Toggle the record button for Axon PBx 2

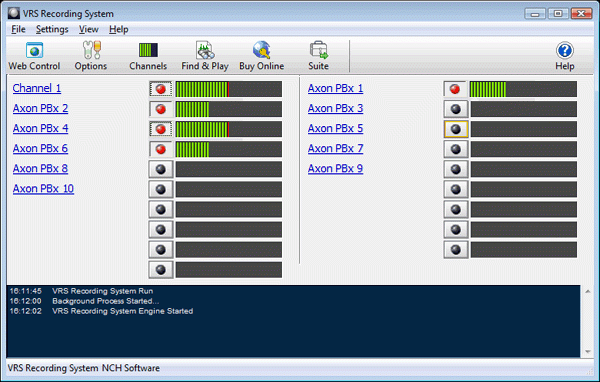[161, 109]
